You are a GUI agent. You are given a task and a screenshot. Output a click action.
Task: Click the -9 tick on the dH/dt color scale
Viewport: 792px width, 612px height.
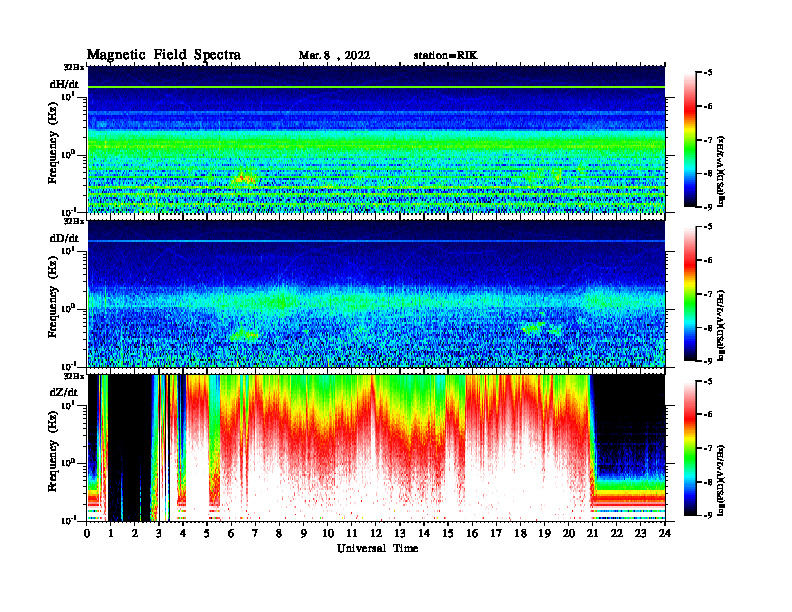tap(707, 207)
